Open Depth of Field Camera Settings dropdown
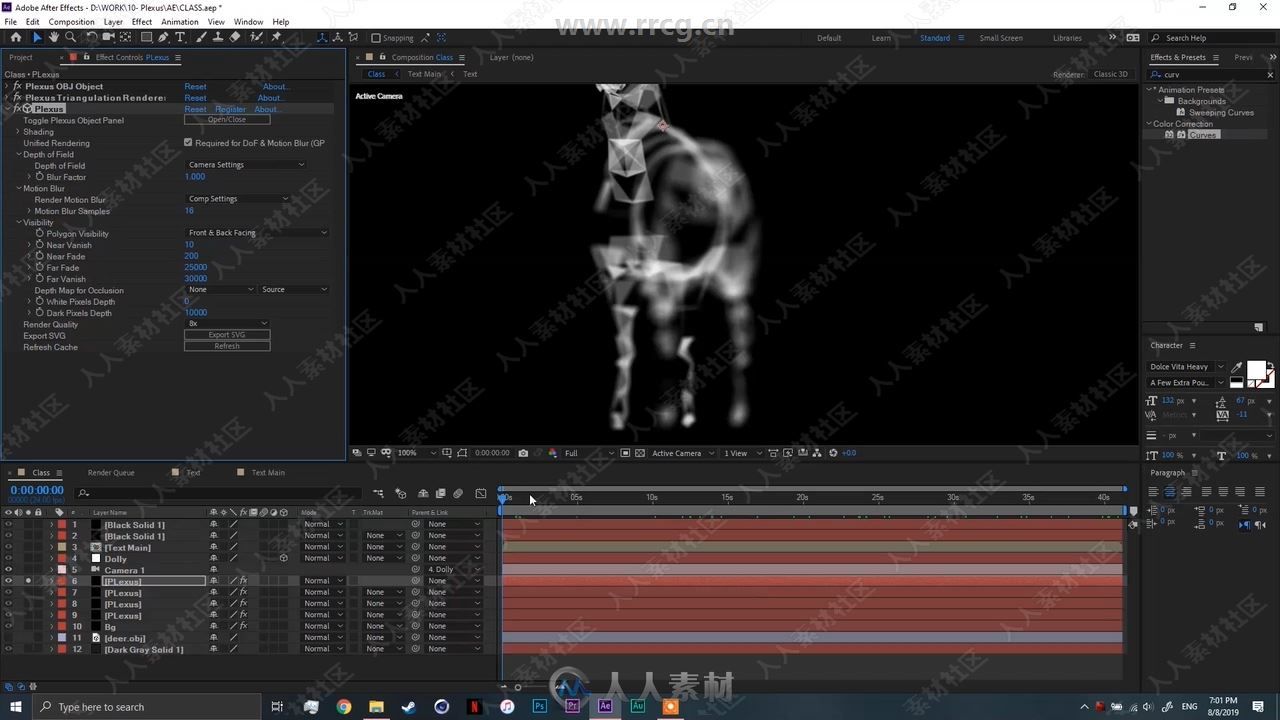Image resolution: width=1280 pixels, height=720 pixels. [x=245, y=165]
